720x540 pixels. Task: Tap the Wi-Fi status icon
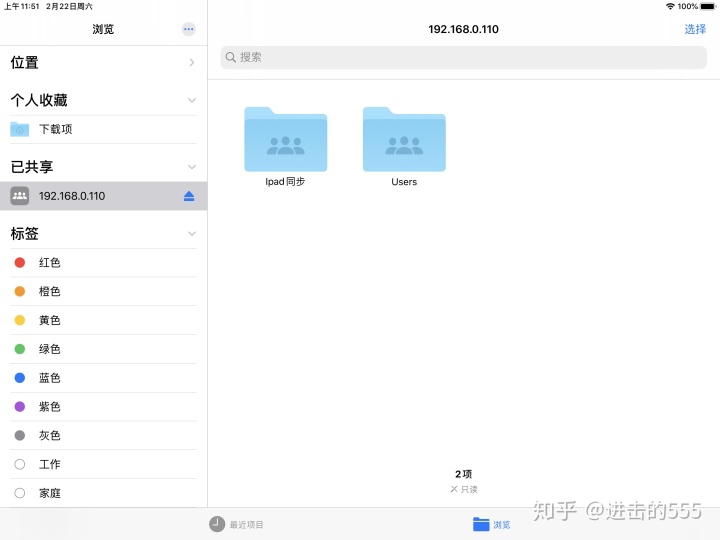[670, 6]
